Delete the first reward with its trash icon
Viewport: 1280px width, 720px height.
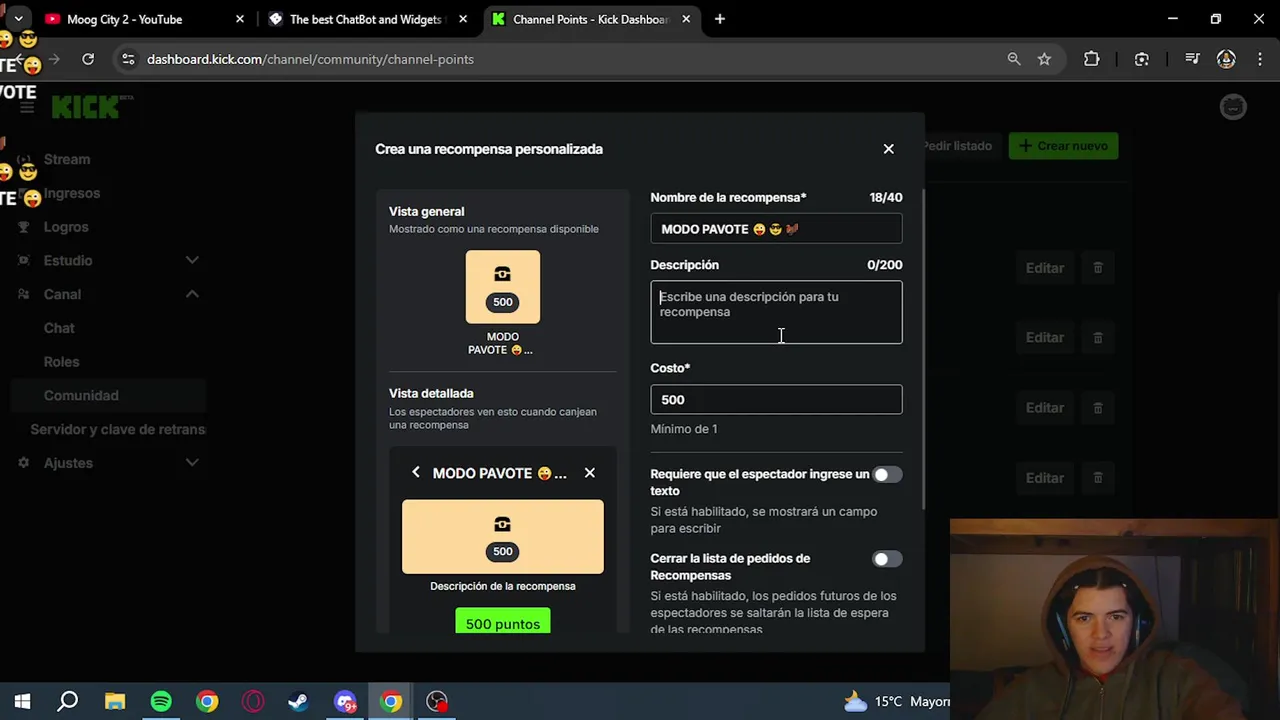[x=1097, y=268]
